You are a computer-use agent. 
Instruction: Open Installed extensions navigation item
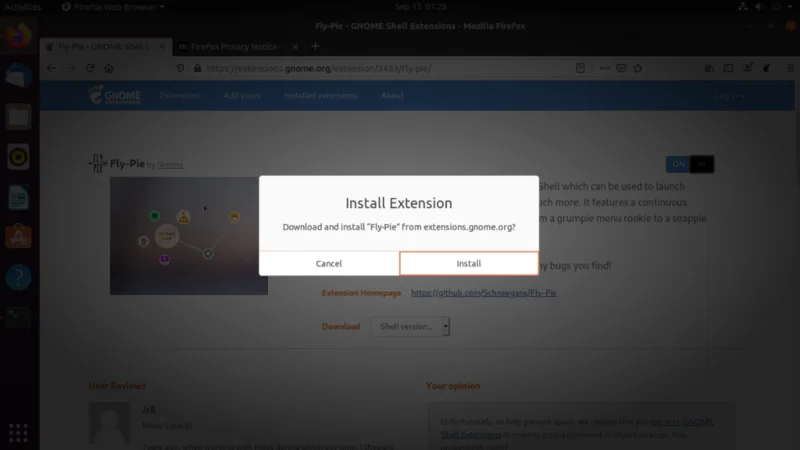click(x=321, y=95)
